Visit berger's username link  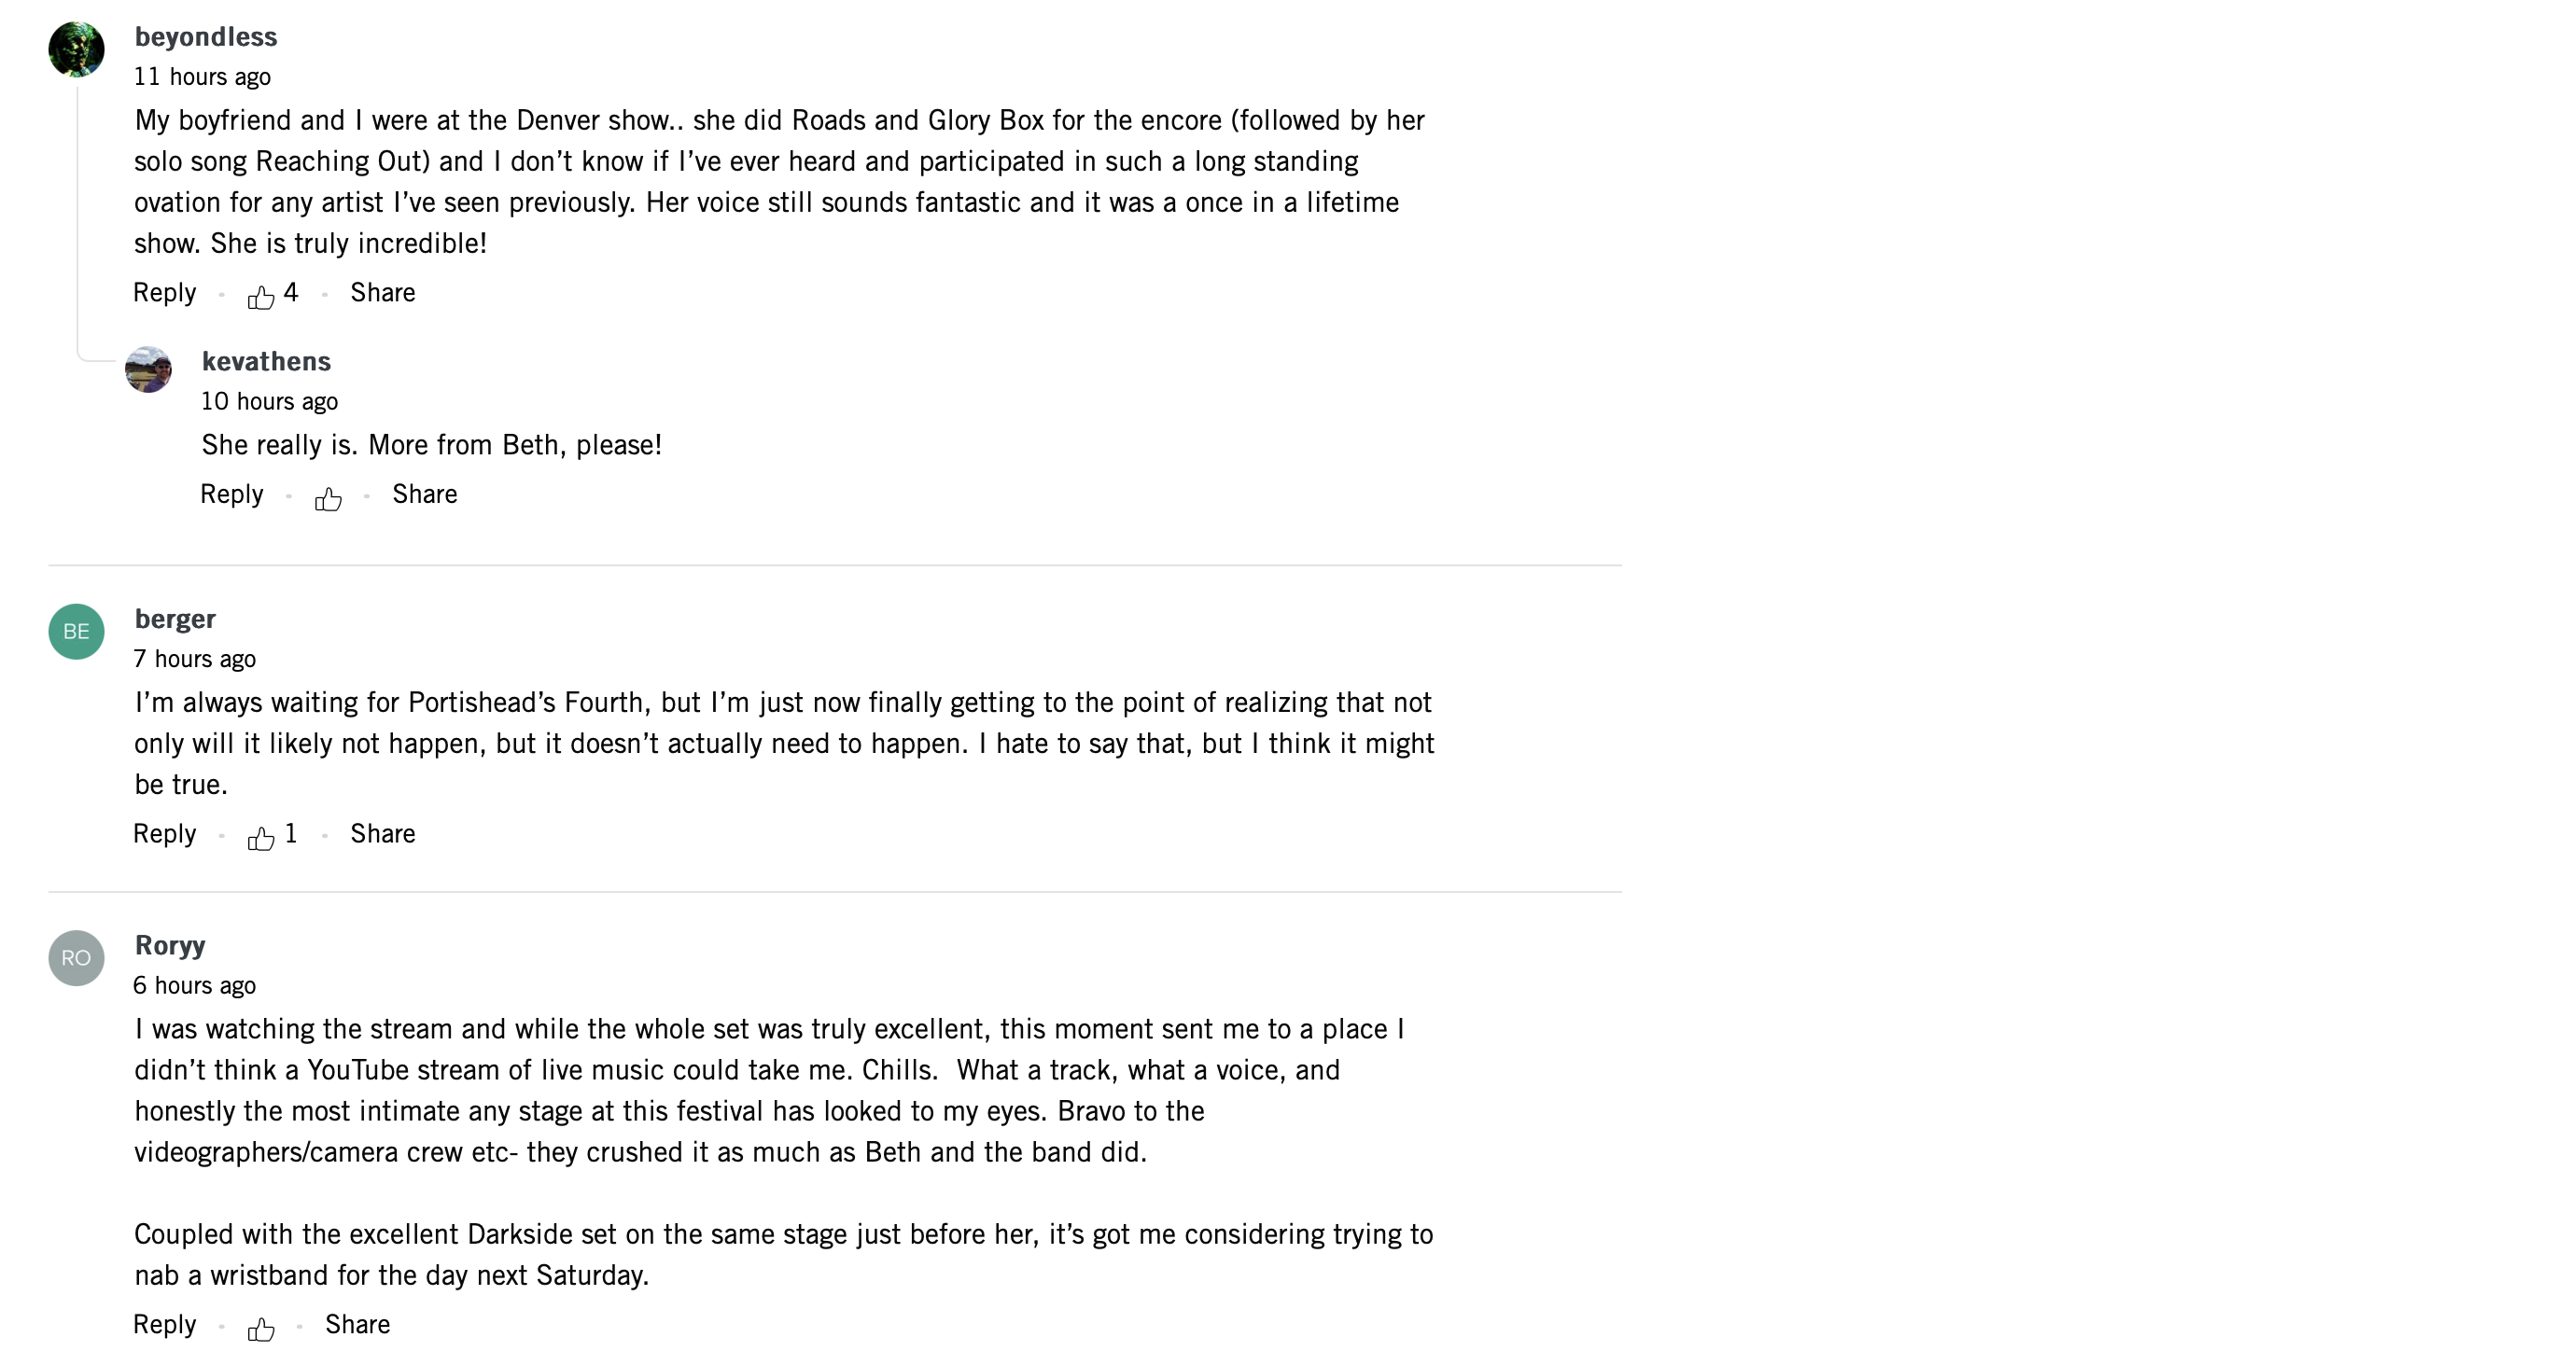(x=175, y=619)
